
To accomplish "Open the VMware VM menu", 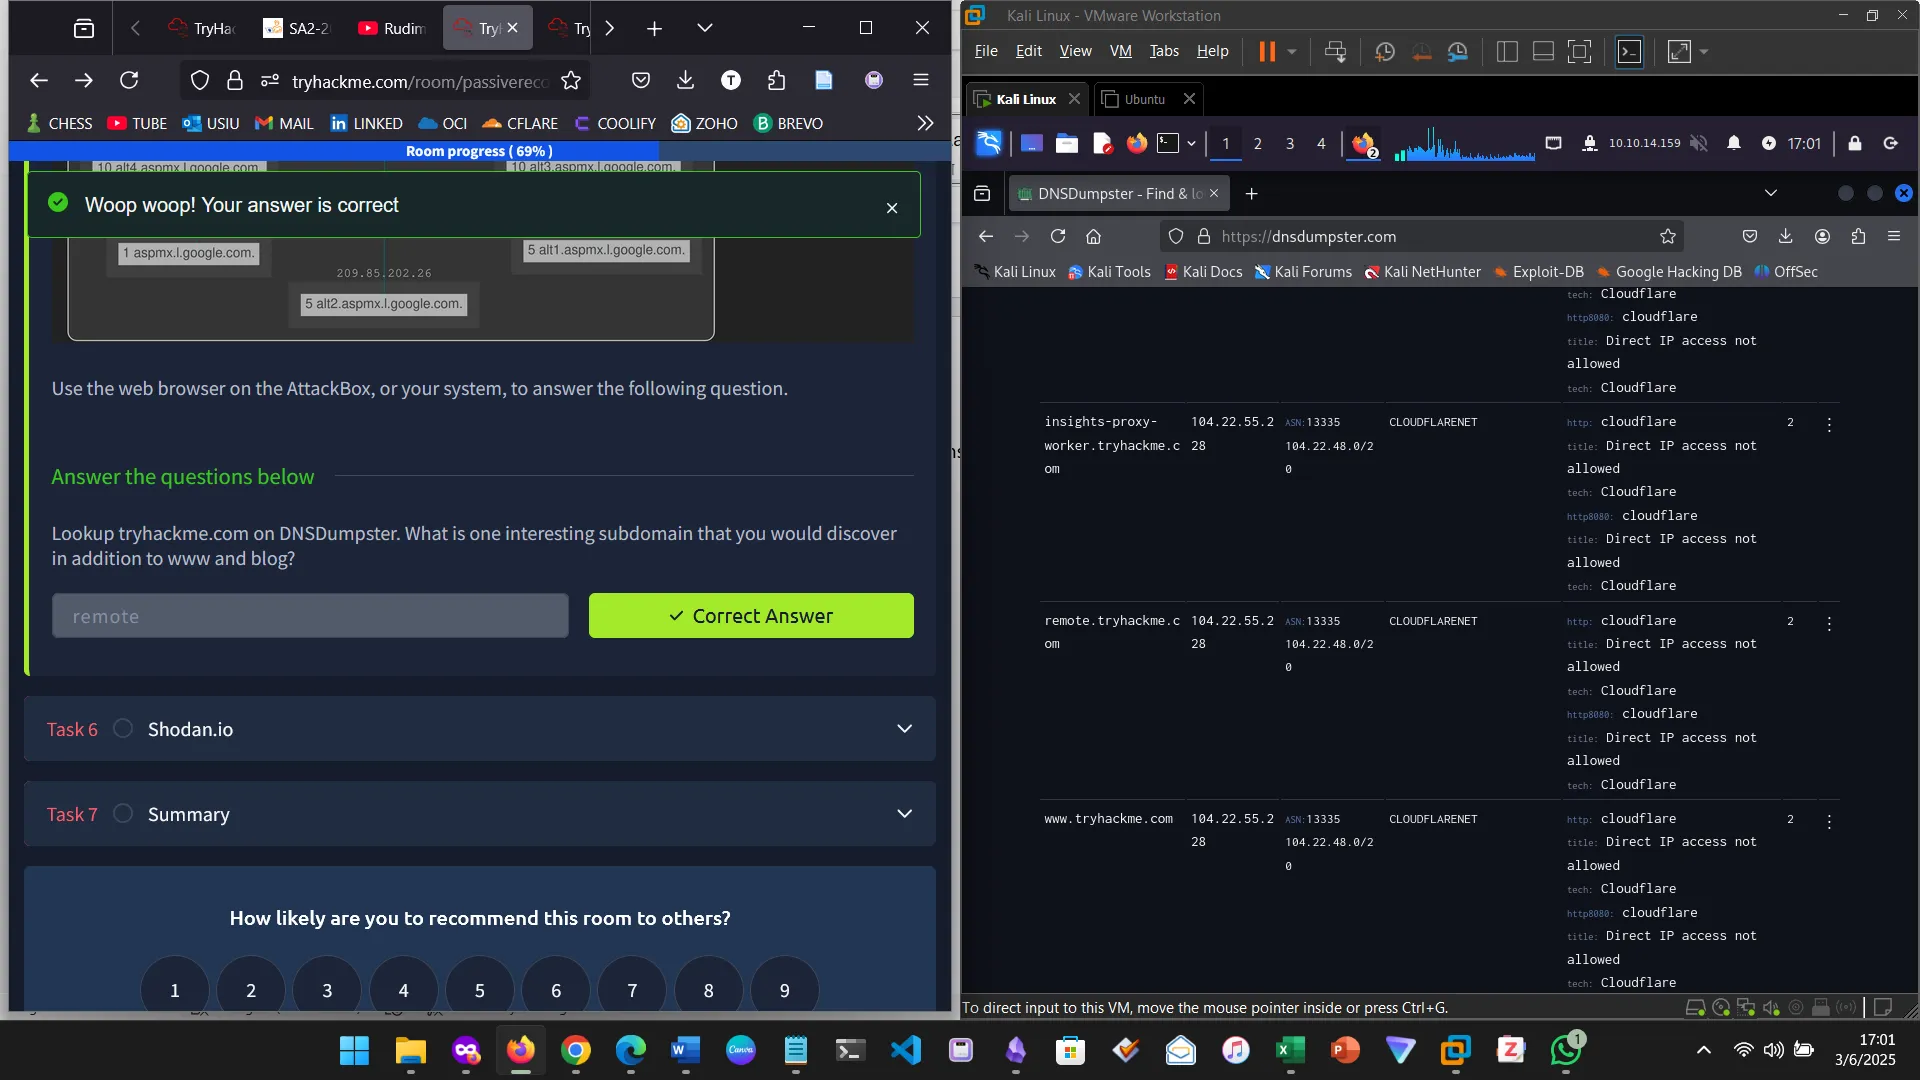I will pos(1120,51).
